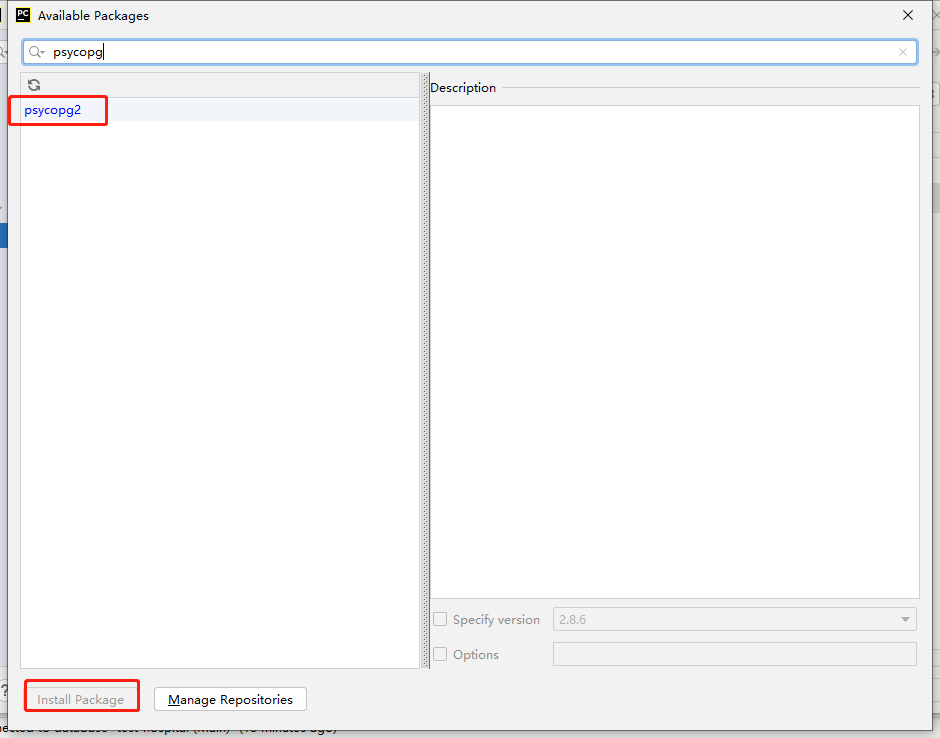
Task: Enable the Specify version checkbox
Action: [x=440, y=619]
